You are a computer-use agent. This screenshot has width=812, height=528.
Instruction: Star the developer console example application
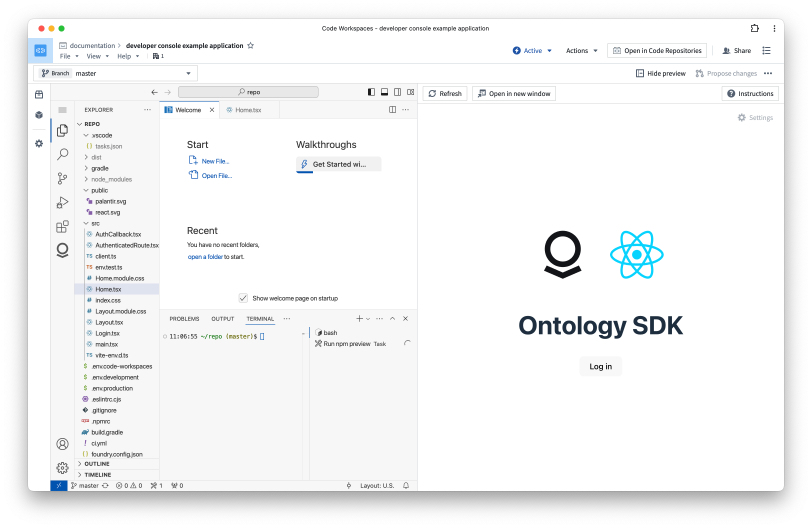point(251,46)
